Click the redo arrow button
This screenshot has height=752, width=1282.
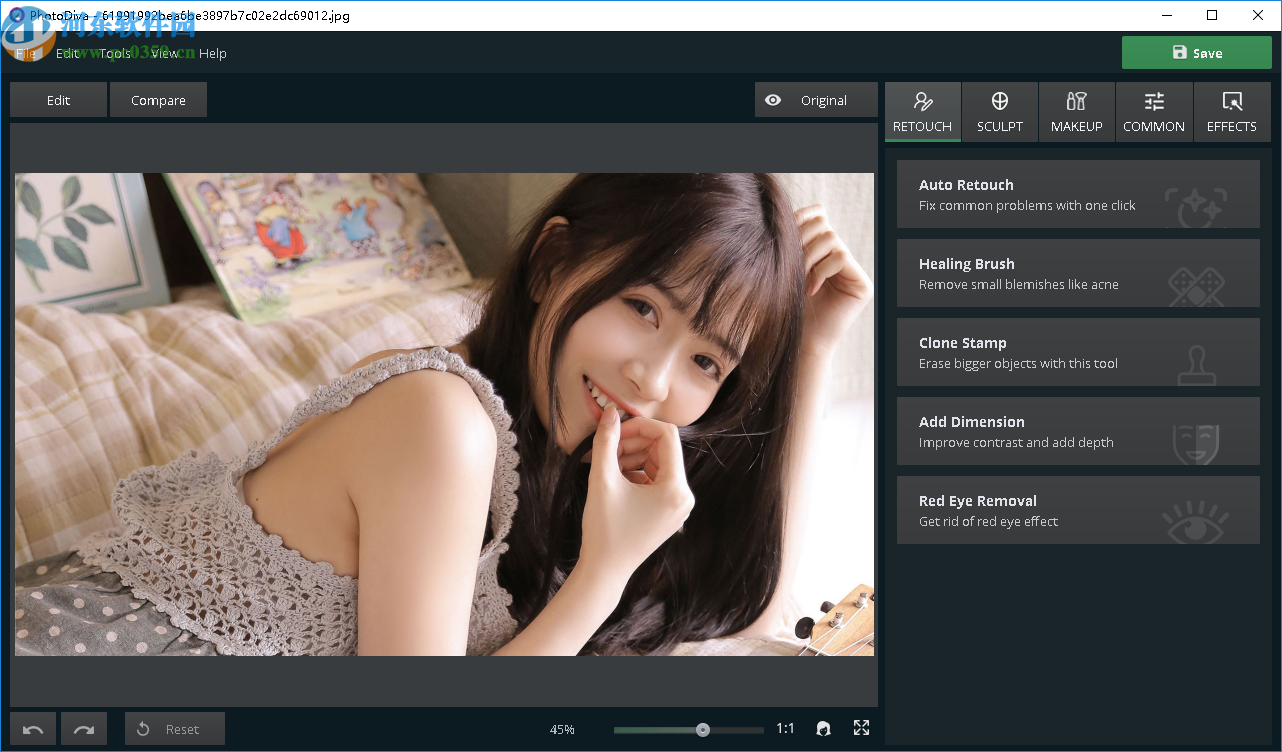click(84, 729)
